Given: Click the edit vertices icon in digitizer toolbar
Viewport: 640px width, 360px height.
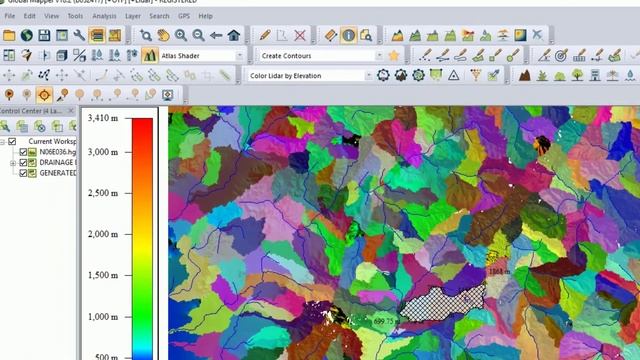Looking at the screenshot, I should (x=44, y=76).
